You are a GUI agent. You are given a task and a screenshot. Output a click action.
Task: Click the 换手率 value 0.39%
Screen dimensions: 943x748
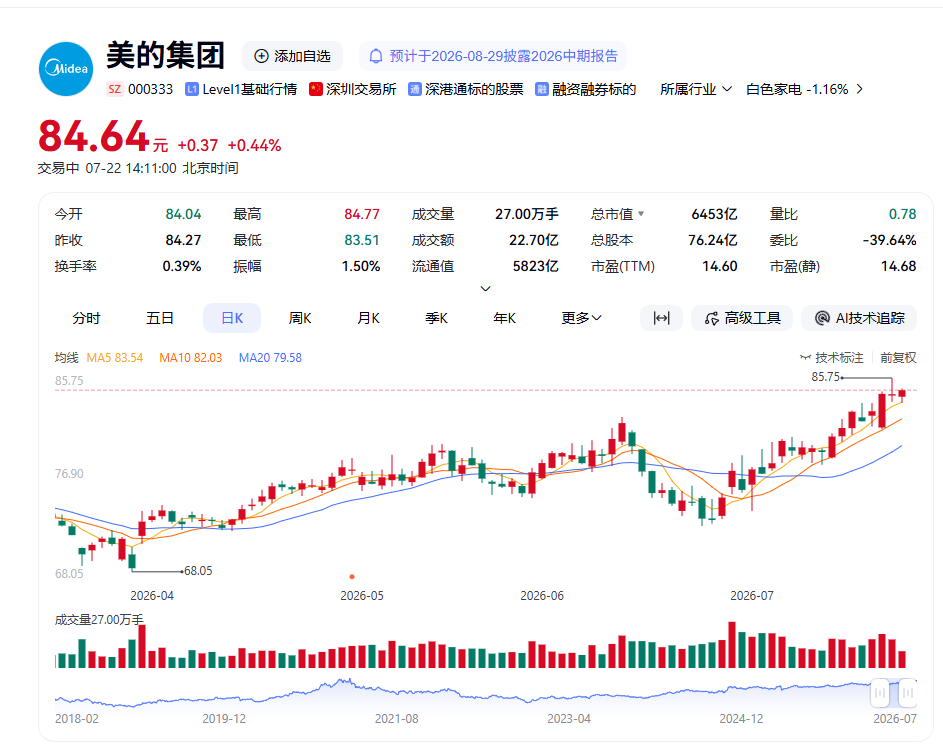point(182,266)
